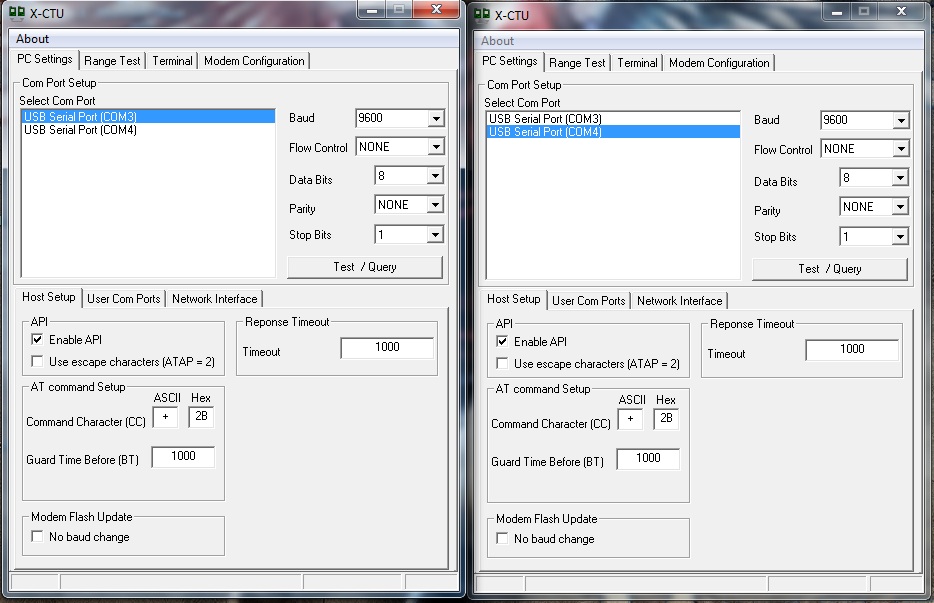Open About menu in left window

(x=32, y=39)
